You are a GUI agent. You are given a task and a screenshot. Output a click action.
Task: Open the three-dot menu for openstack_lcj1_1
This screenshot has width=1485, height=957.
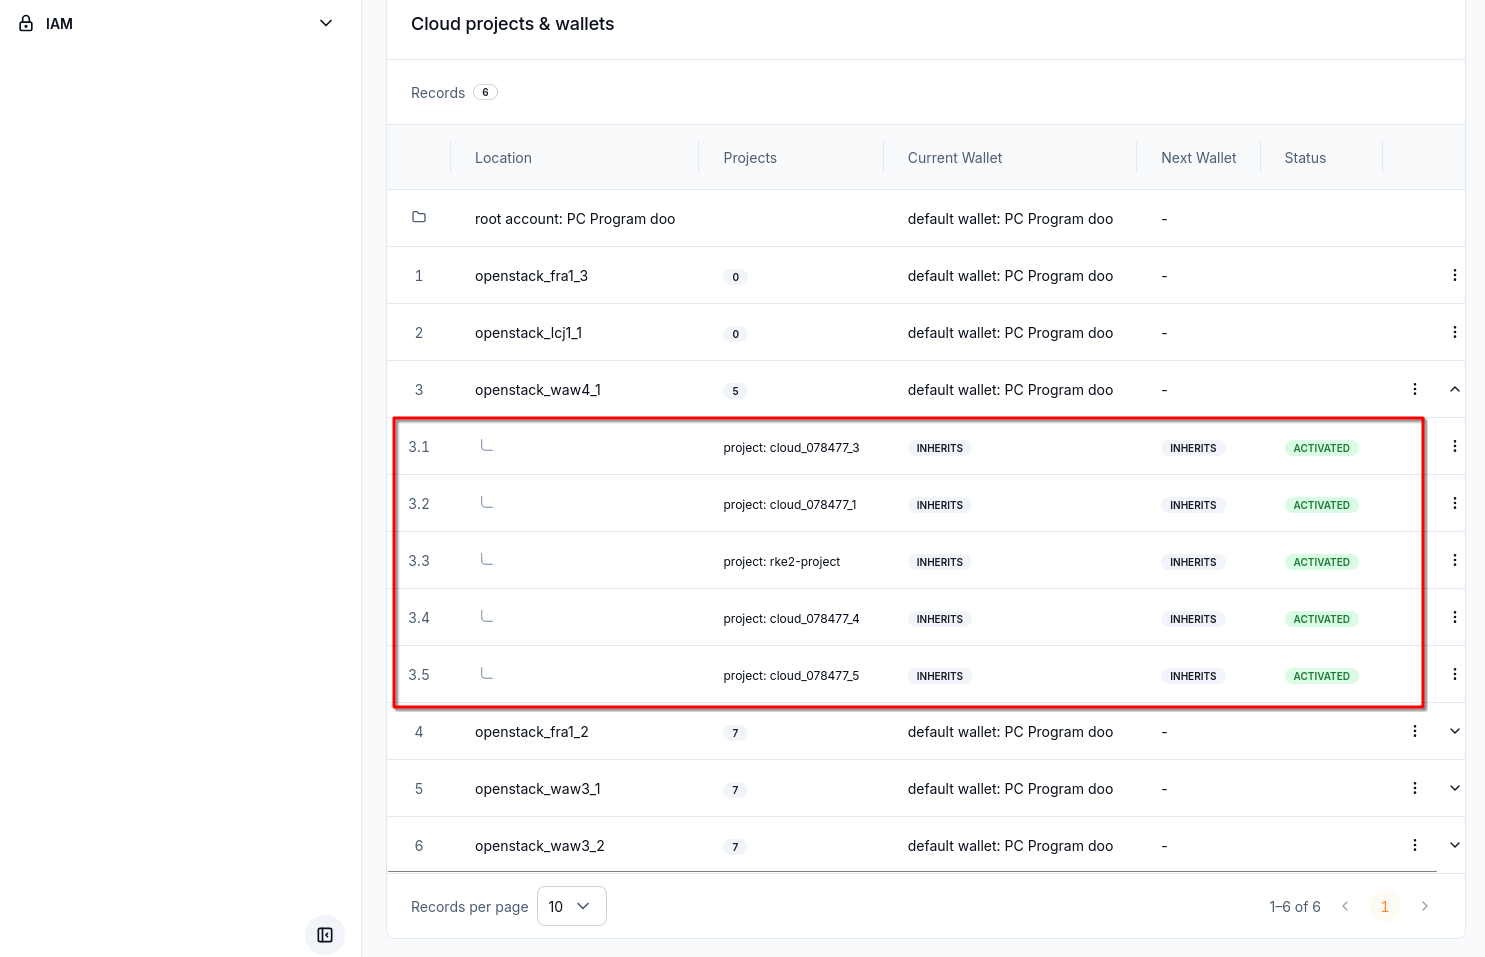1454,332
